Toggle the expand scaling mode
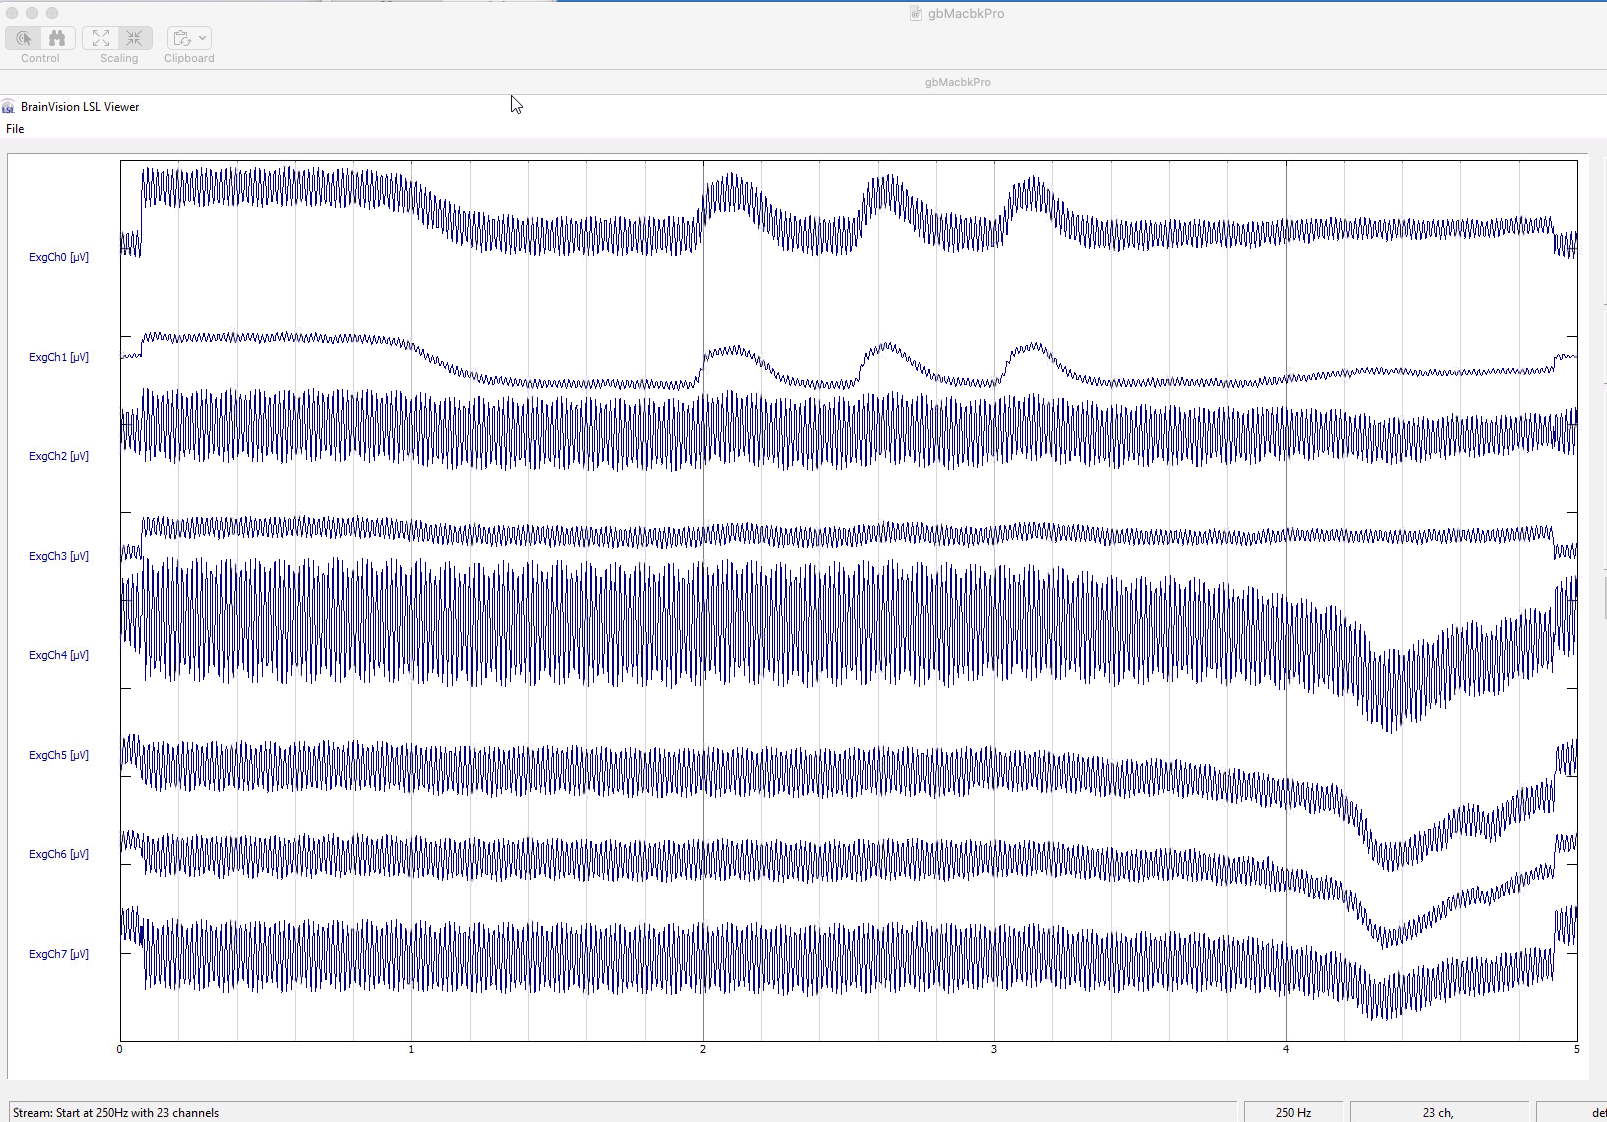Viewport: 1607px width, 1122px height. coord(100,37)
